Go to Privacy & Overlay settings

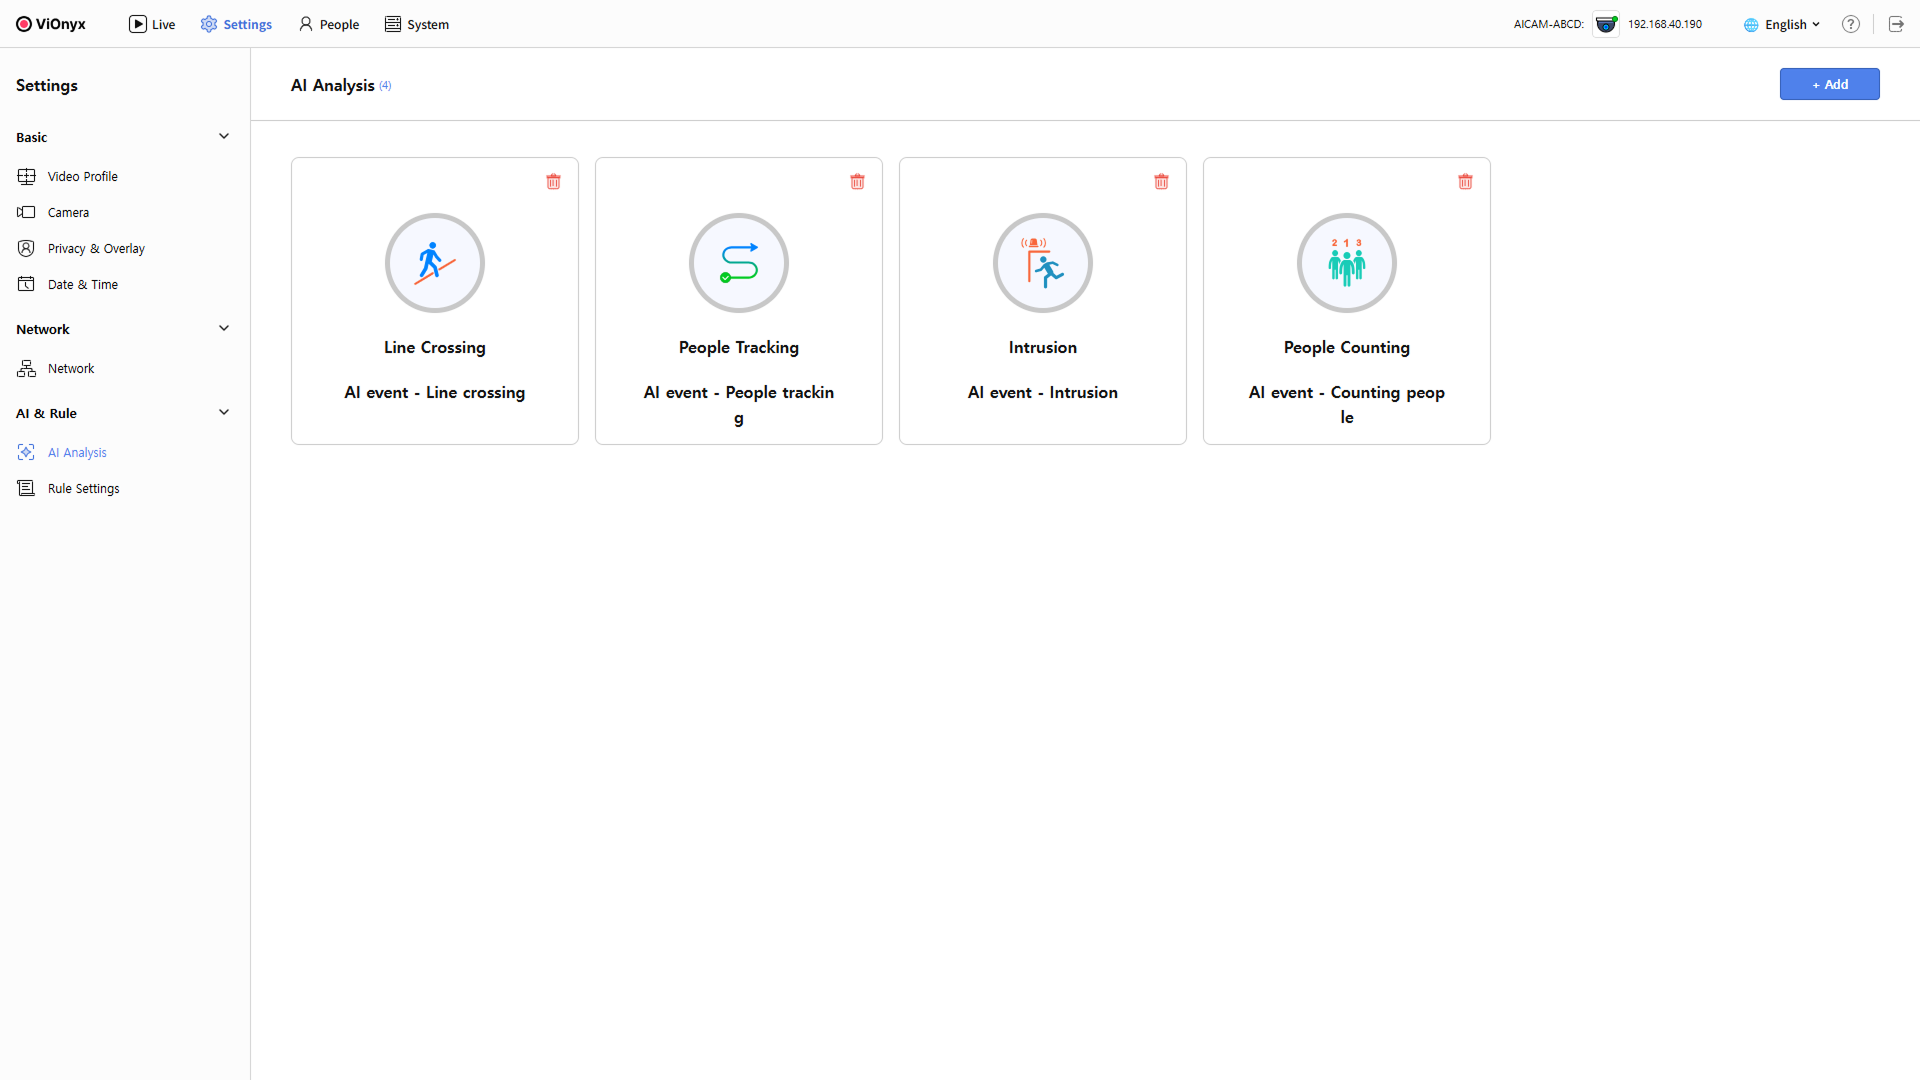pyautogui.click(x=96, y=249)
